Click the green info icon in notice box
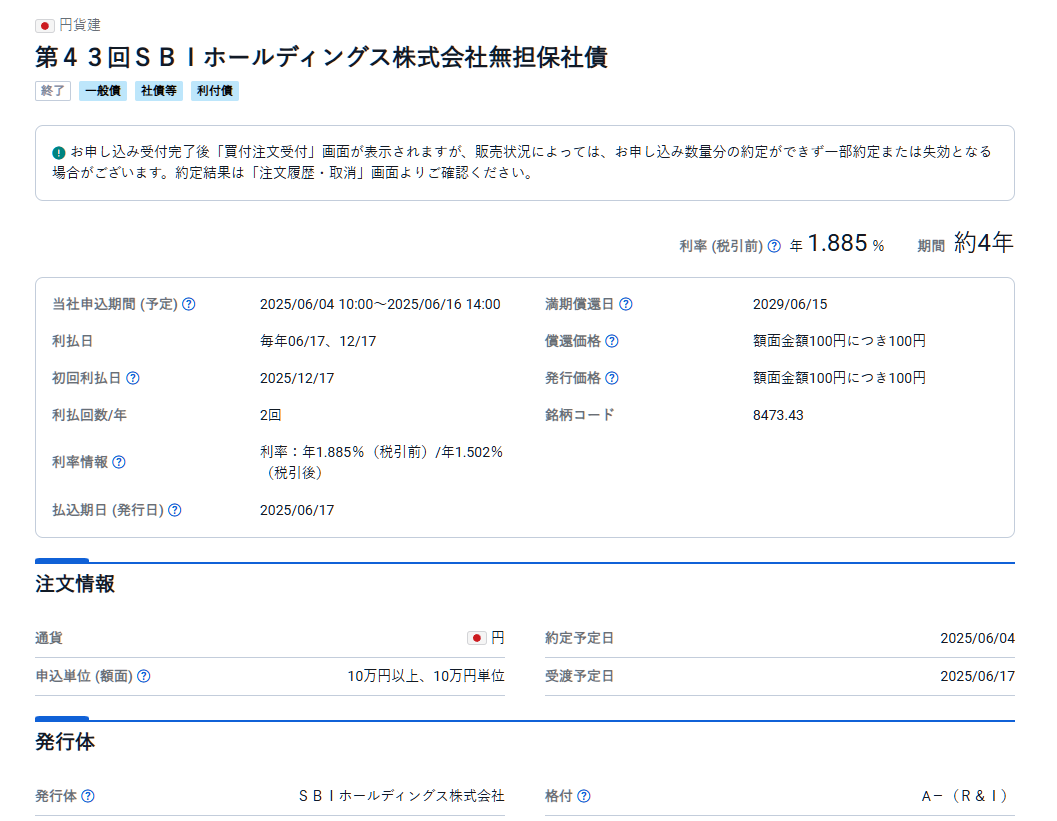Screen dimensions: 1057x821 tap(59, 152)
